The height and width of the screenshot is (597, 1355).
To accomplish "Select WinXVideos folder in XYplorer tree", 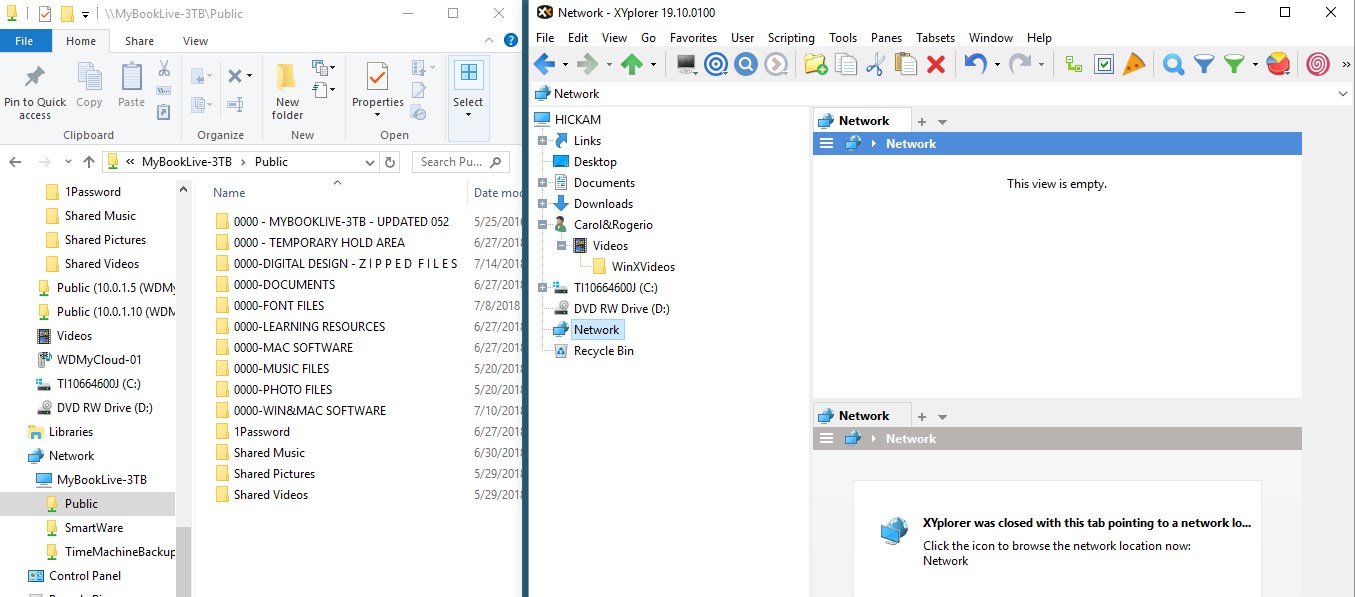I will [x=633, y=267].
